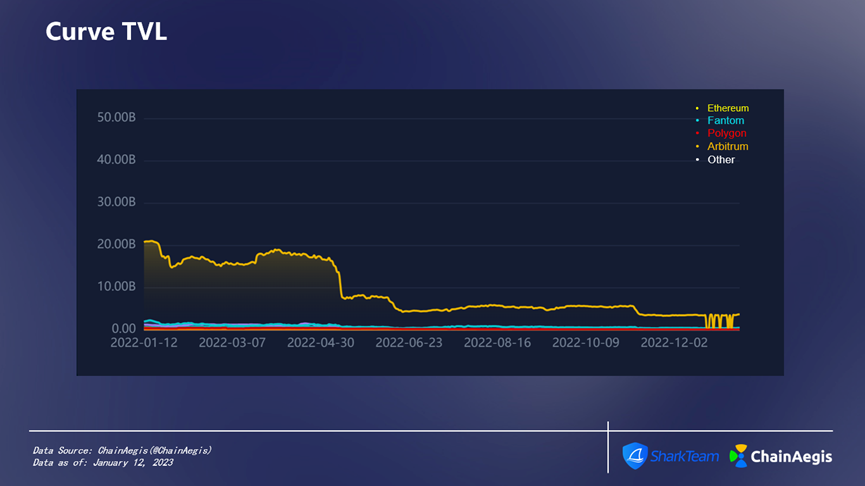Click the 2022-04-30 date label
This screenshot has width=865, height=486.
click(x=321, y=343)
